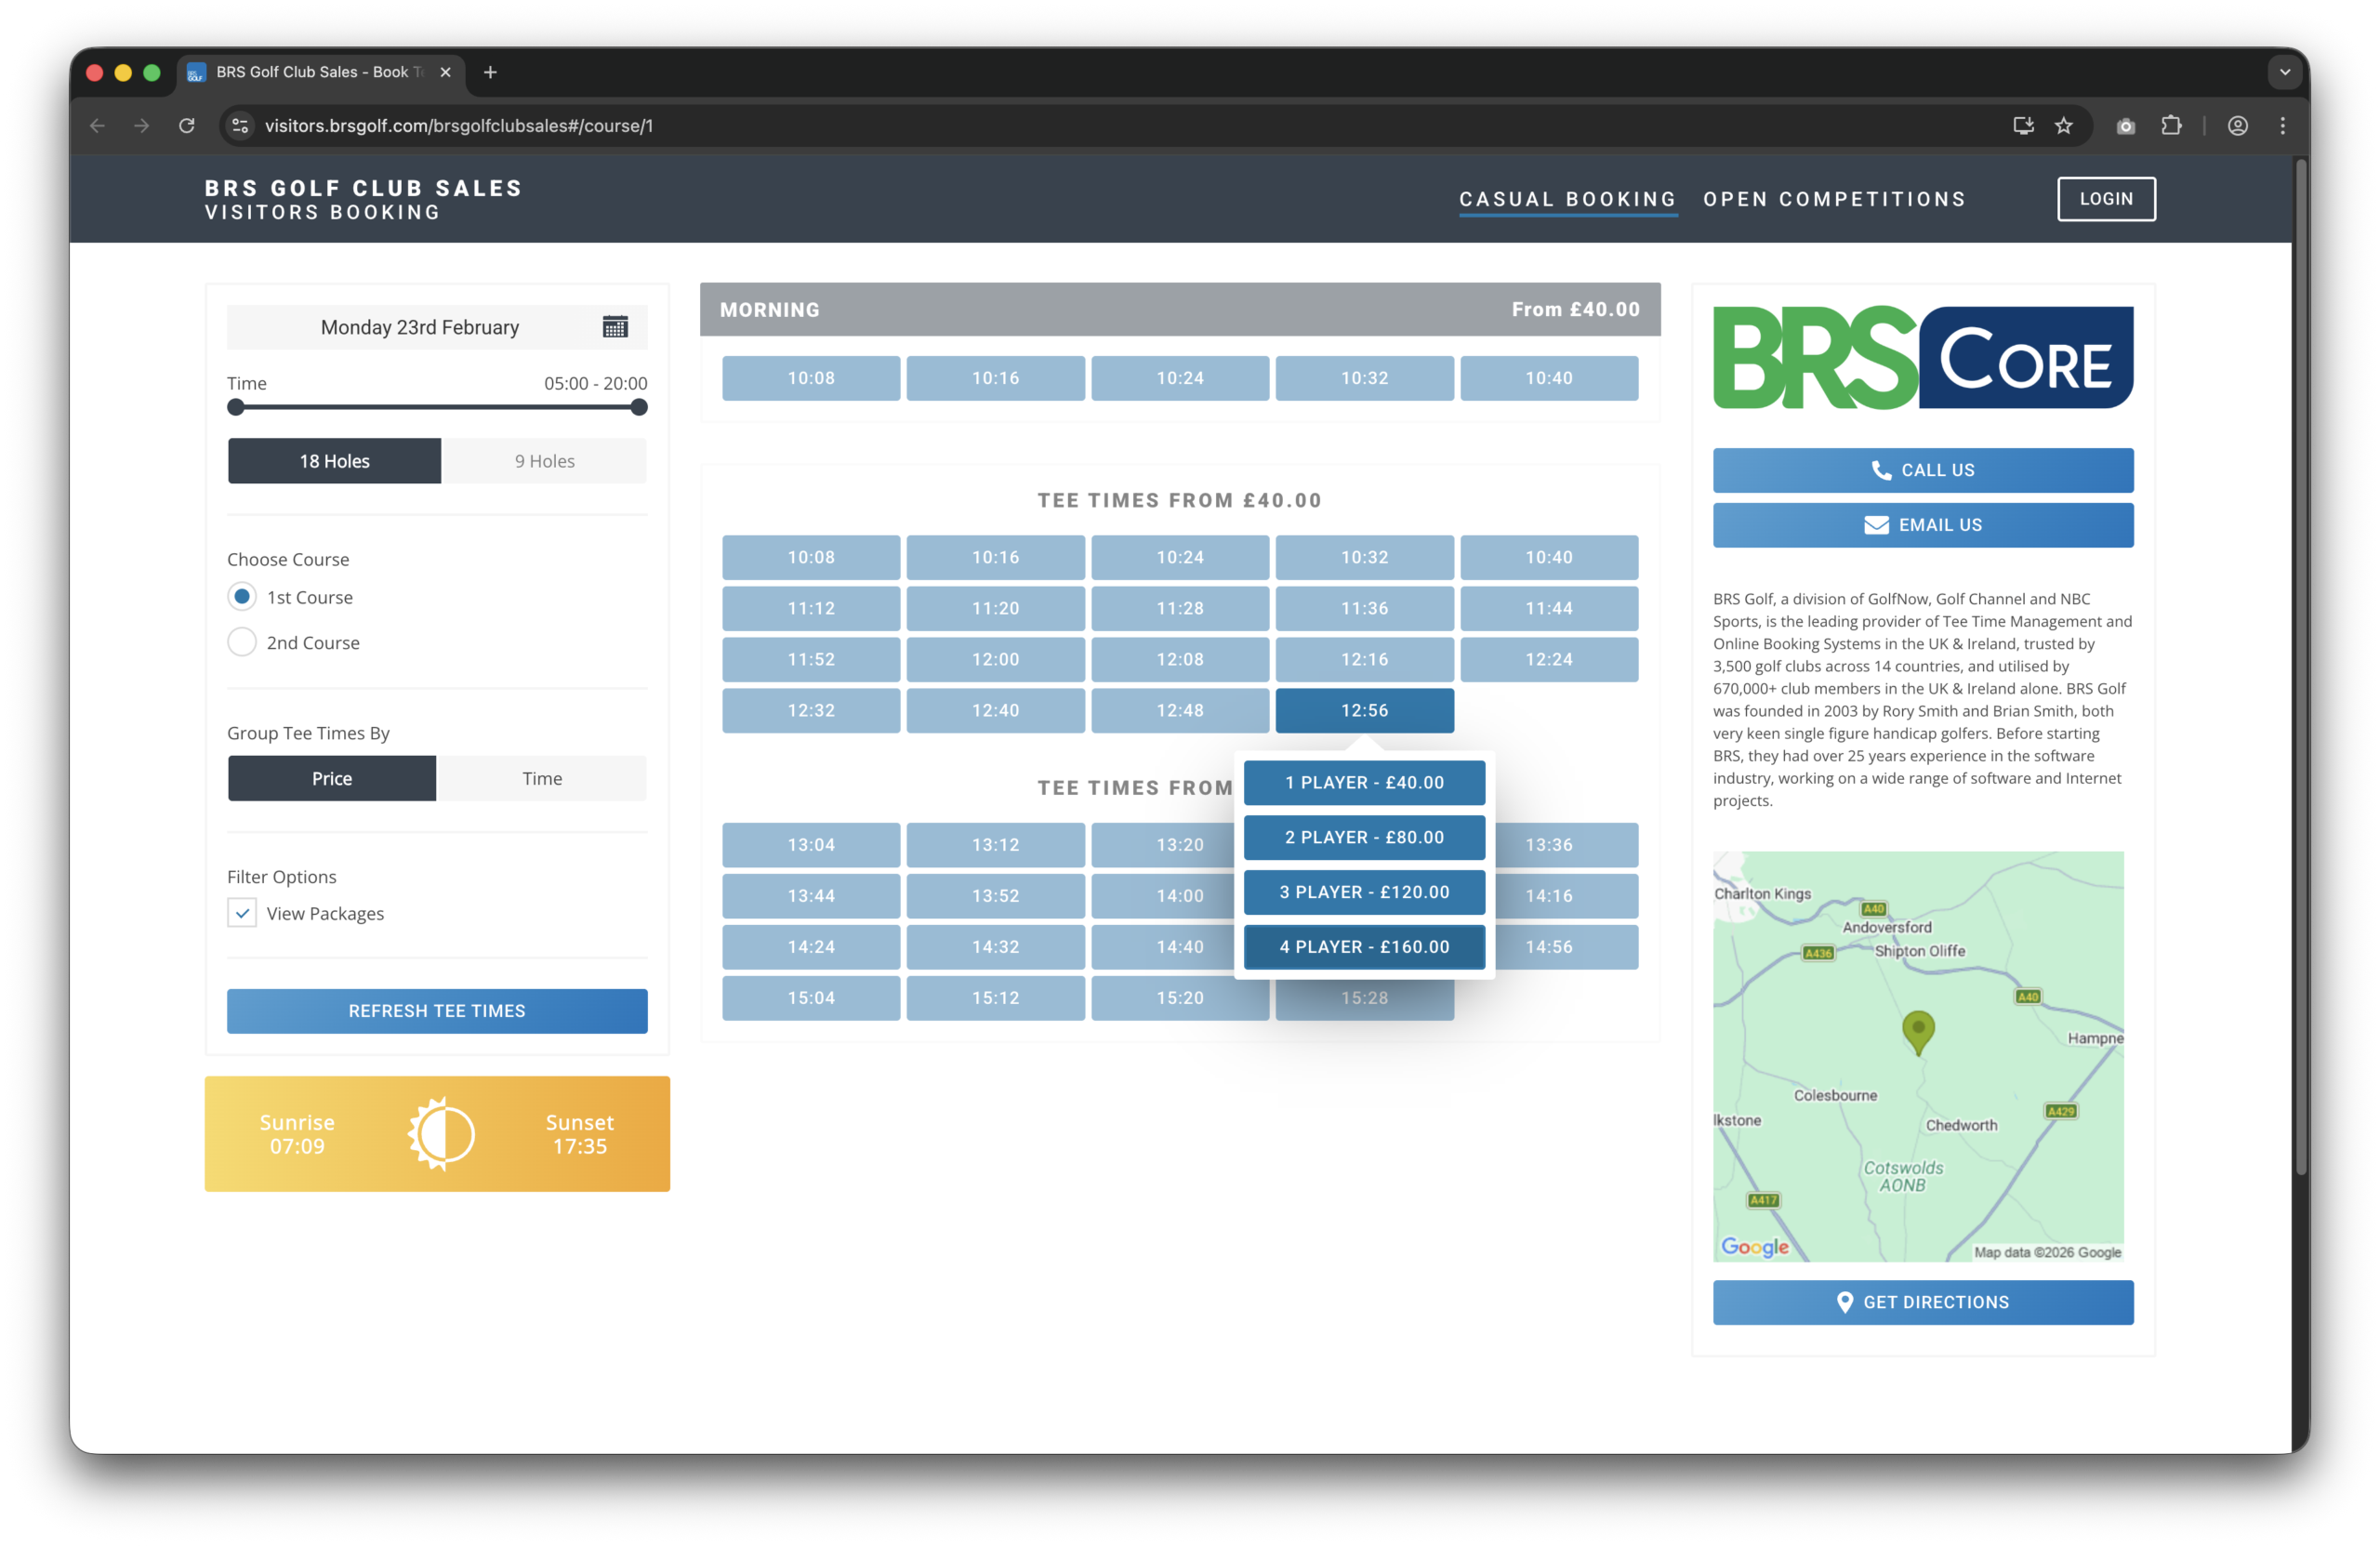Switch to 18 Holes
The height and width of the screenshot is (1546, 2380).
click(334, 461)
